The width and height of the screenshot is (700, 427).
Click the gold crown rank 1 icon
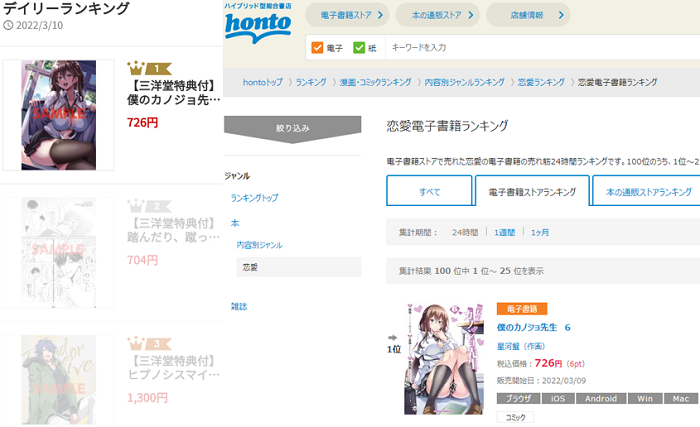149,68
